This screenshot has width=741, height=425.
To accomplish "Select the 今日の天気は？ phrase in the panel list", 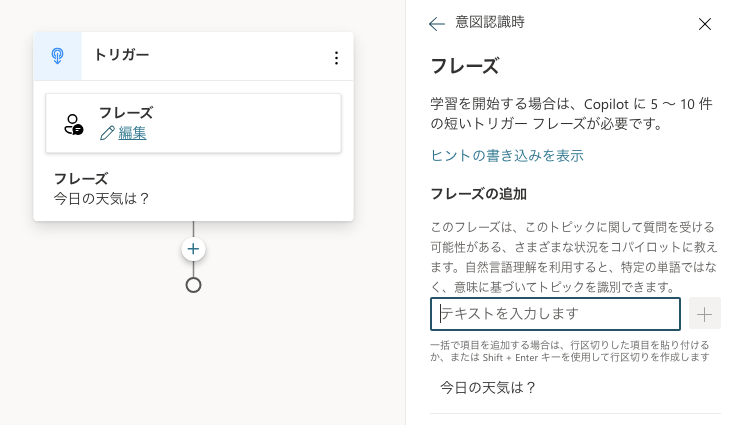I will point(489,387).
